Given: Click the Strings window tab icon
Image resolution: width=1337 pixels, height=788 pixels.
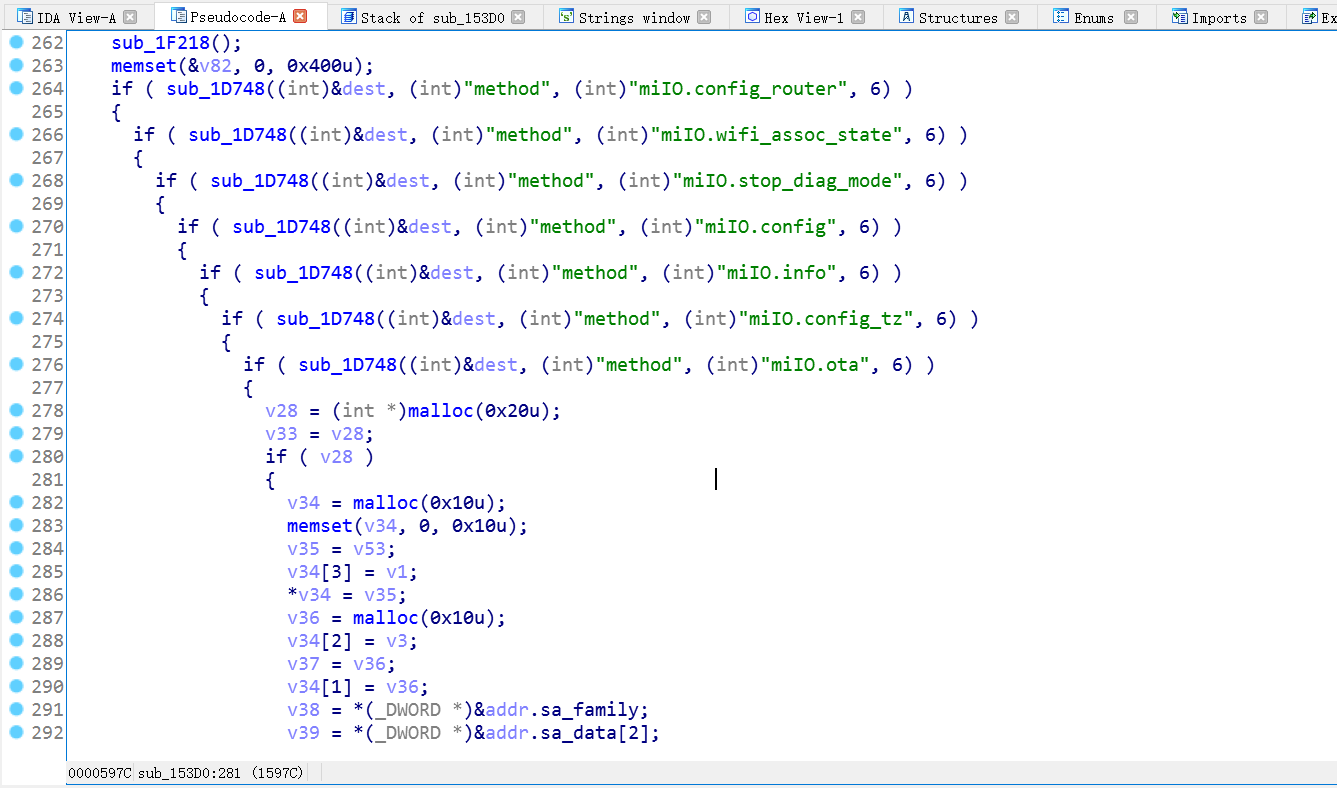Looking at the screenshot, I should (567, 17).
